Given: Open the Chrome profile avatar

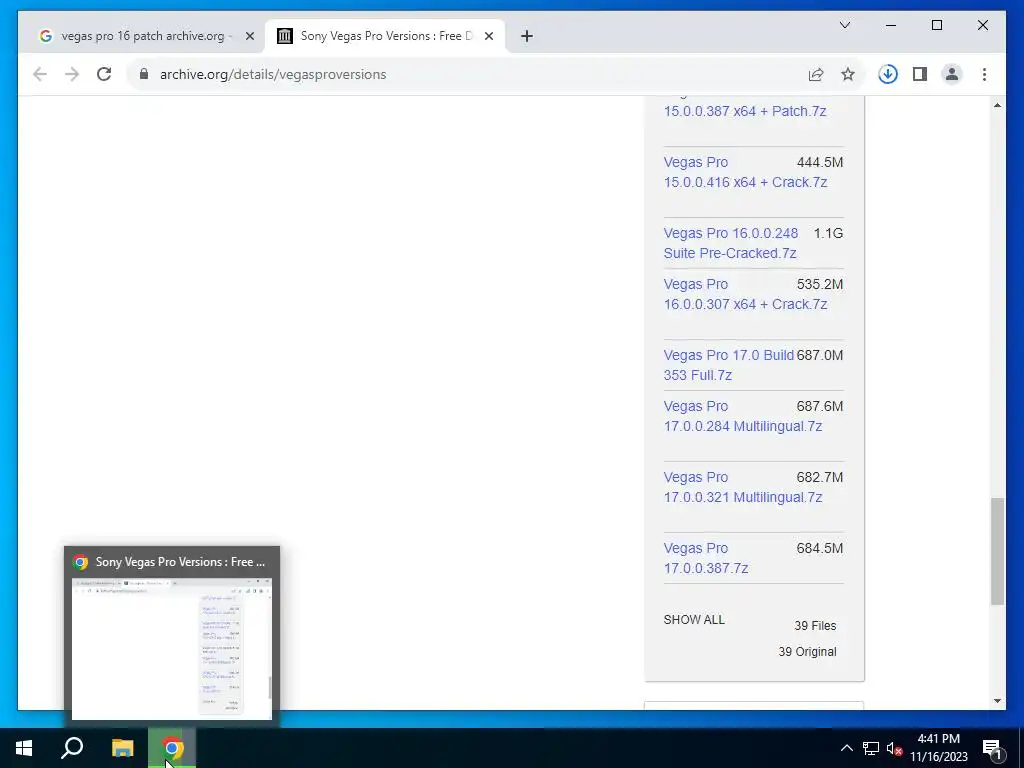Looking at the screenshot, I should click(952, 74).
